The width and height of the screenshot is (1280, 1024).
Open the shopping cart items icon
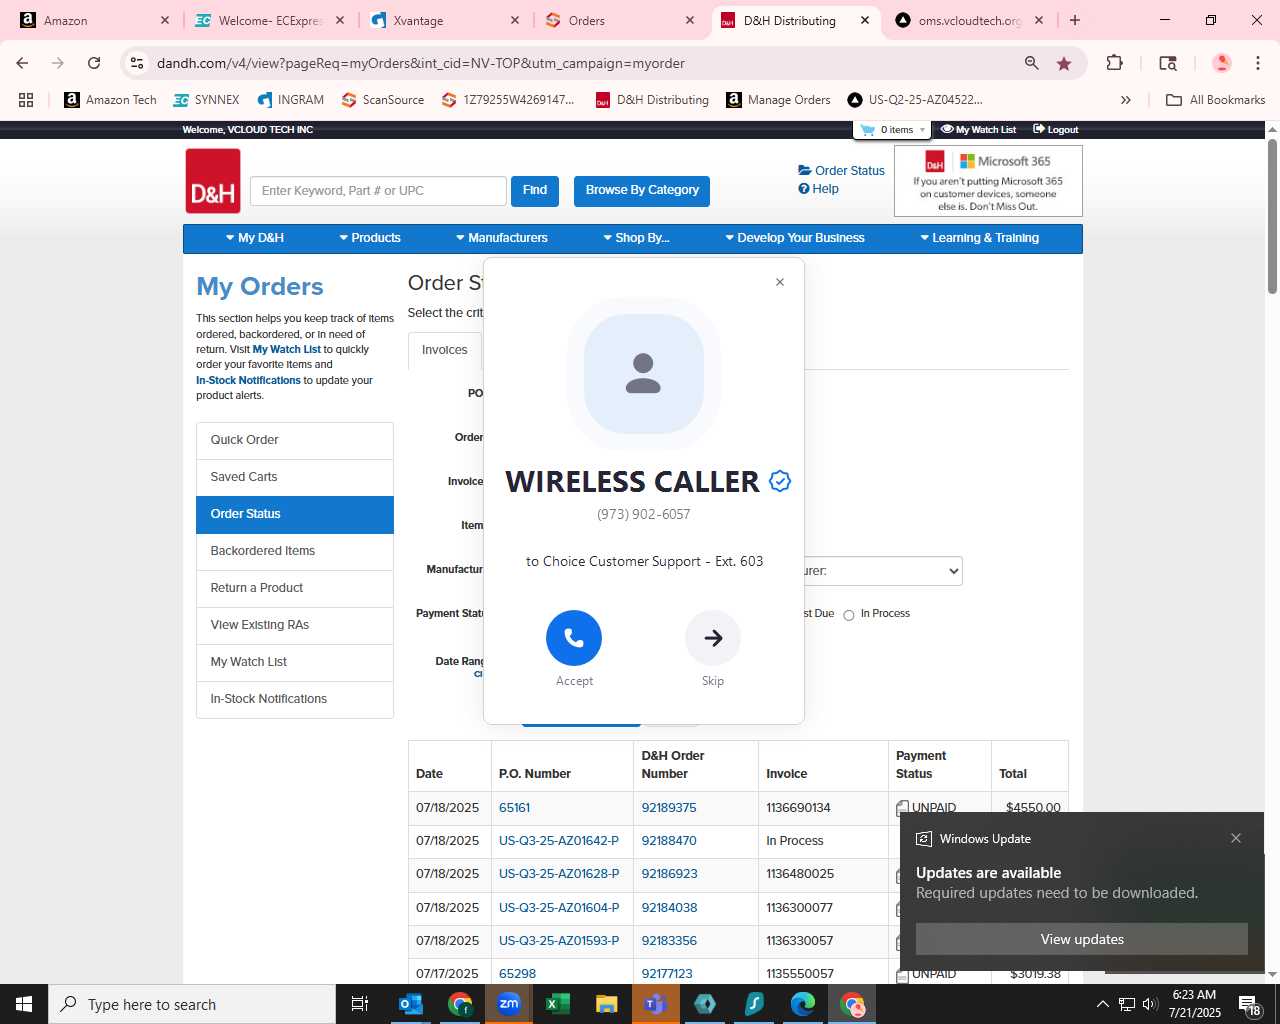pyautogui.click(x=891, y=130)
